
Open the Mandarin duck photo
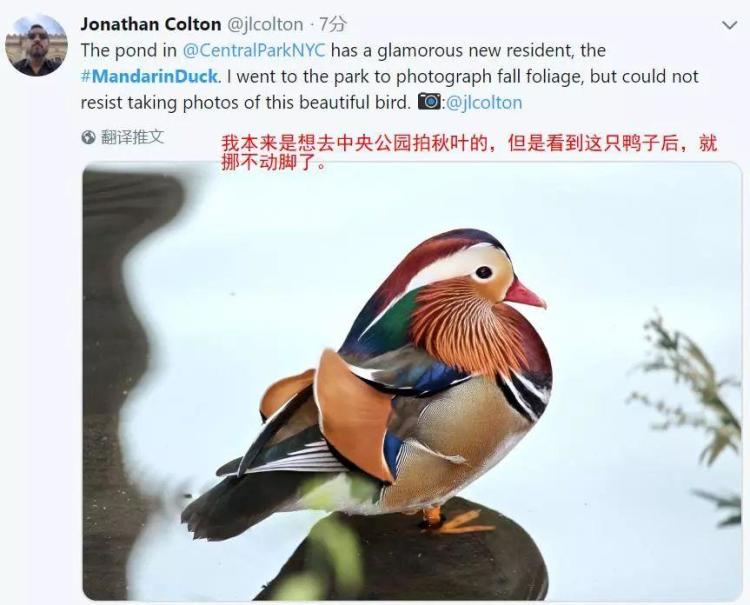(412, 381)
